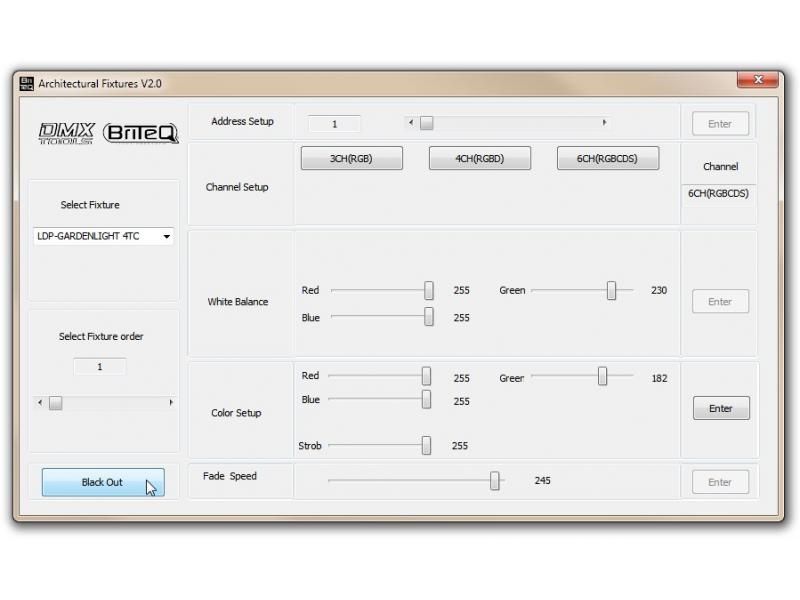Click the White Balance Green slider handle
This screenshot has width=800, height=600.
pos(611,290)
